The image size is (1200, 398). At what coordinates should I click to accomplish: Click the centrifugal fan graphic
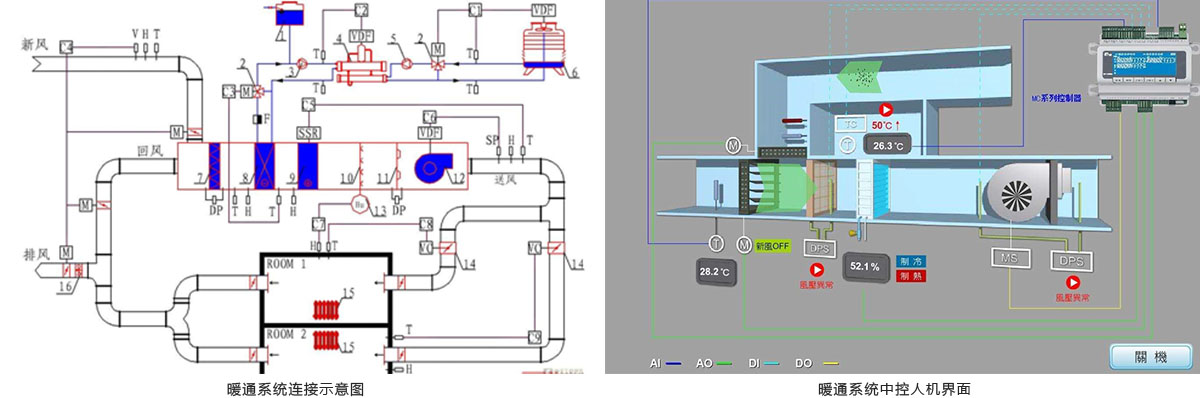click(x=1022, y=192)
